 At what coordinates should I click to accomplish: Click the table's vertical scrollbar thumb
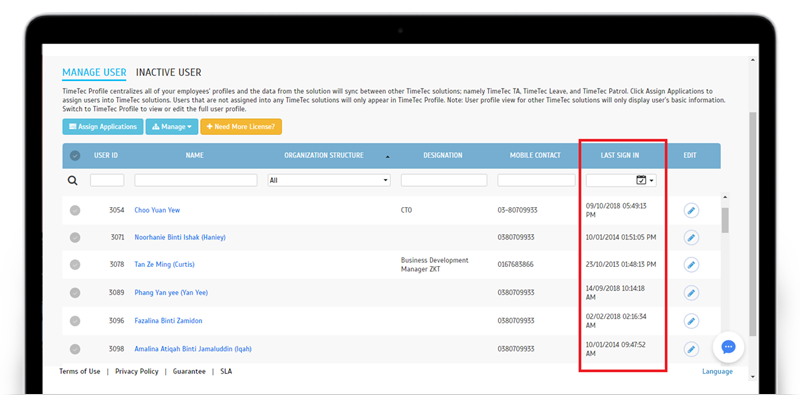(x=725, y=220)
